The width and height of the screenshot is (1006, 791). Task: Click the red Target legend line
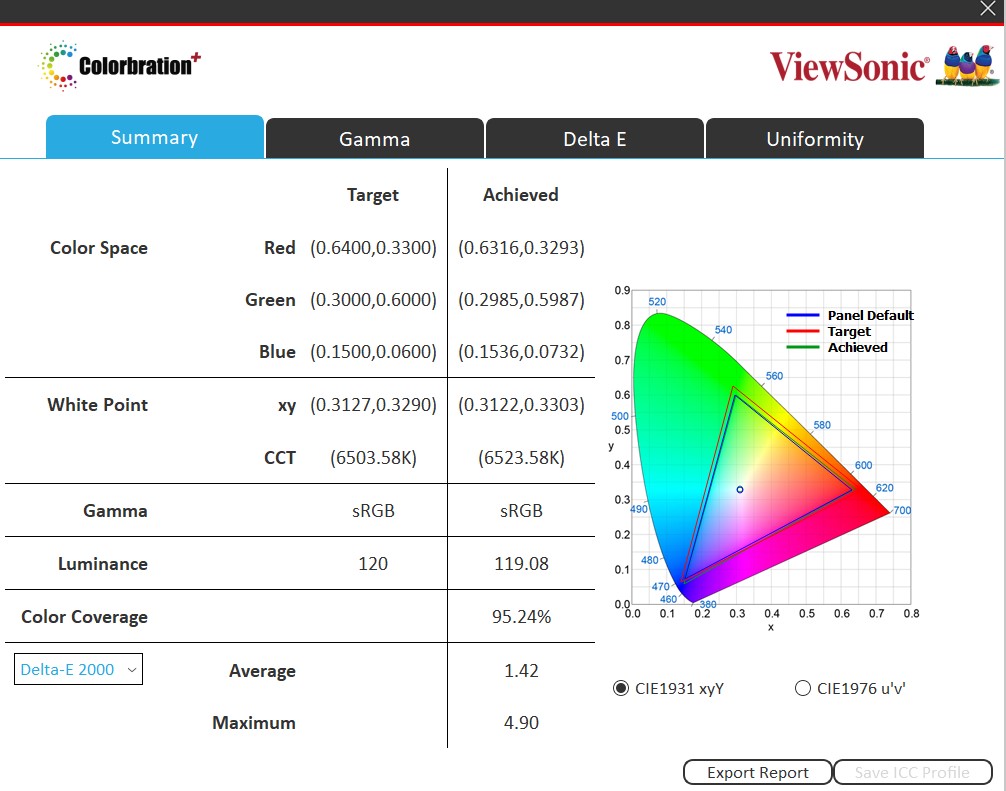pos(804,331)
